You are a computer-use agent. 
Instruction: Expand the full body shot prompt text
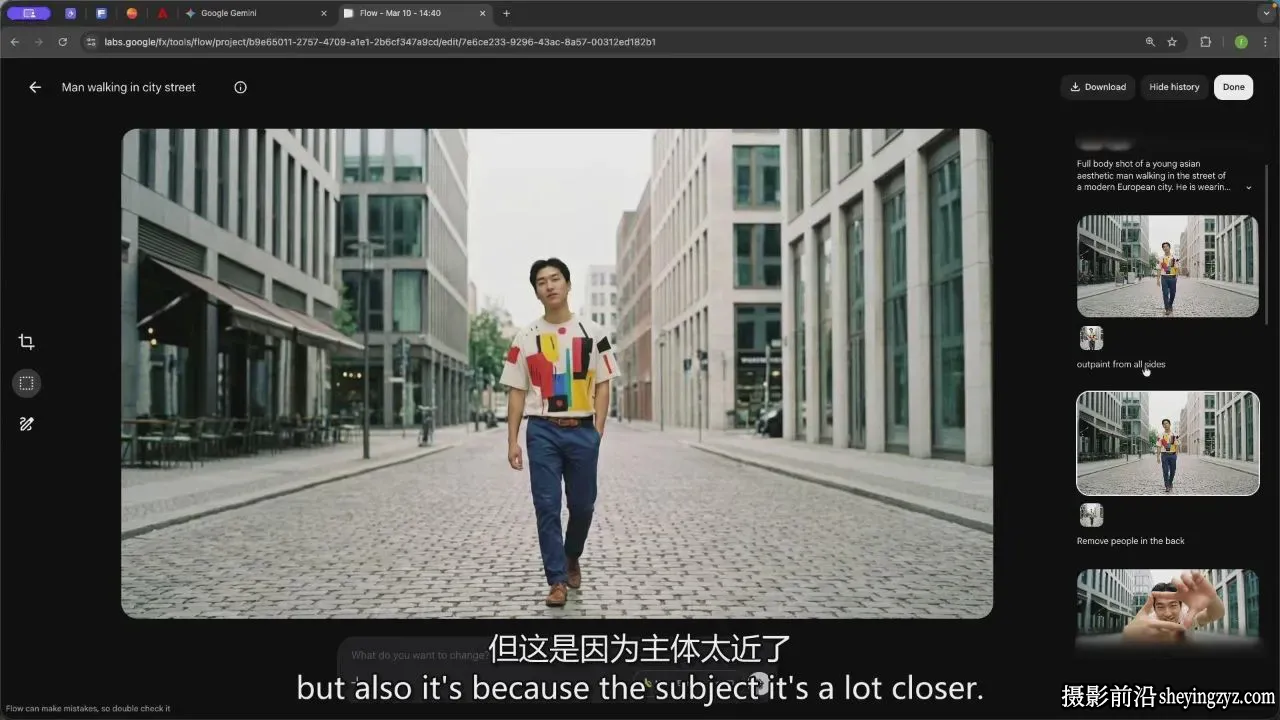tap(1248, 187)
